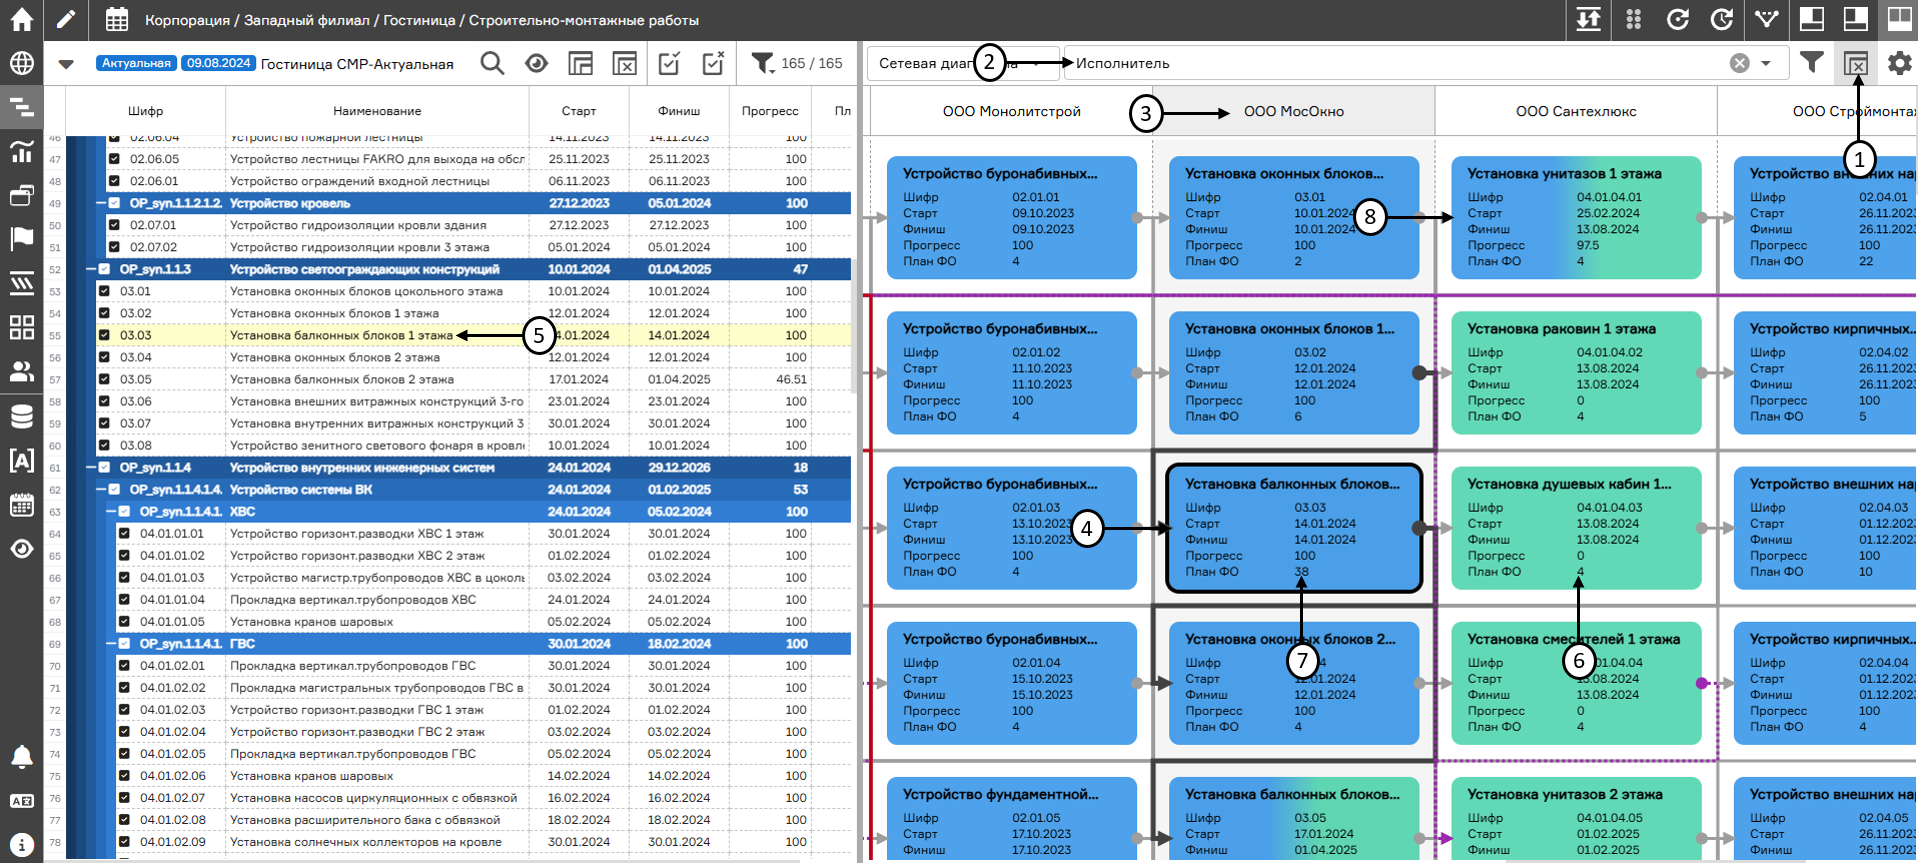Toggle checkbox for row 04.01.01.01
This screenshot has height=863, width=1918.
click(x=124, y=533)
